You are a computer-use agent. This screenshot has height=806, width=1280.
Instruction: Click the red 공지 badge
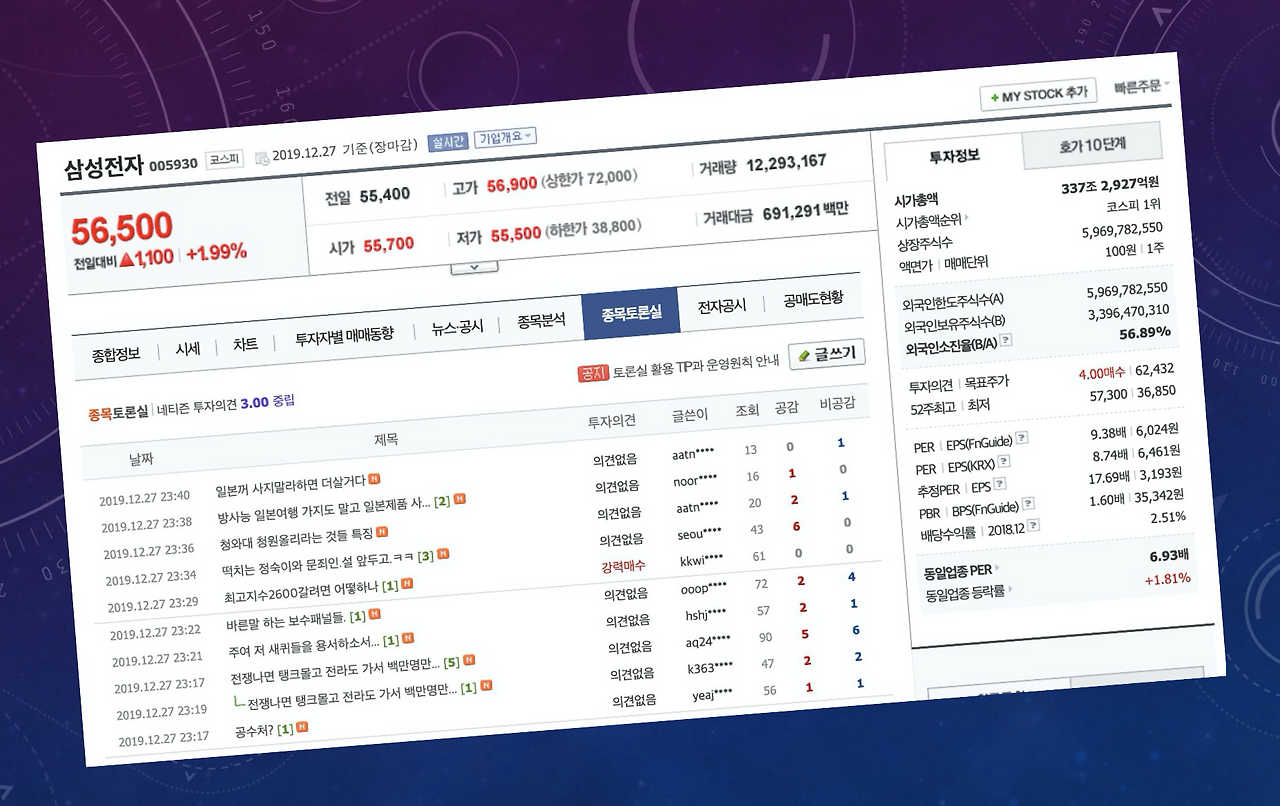(593, 373)
